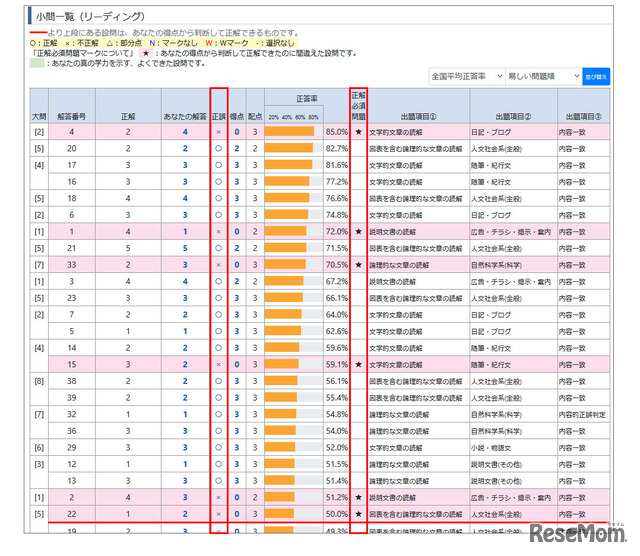
Task: Open the 全国平均正答率 dropdown
Action: point(463,76)
